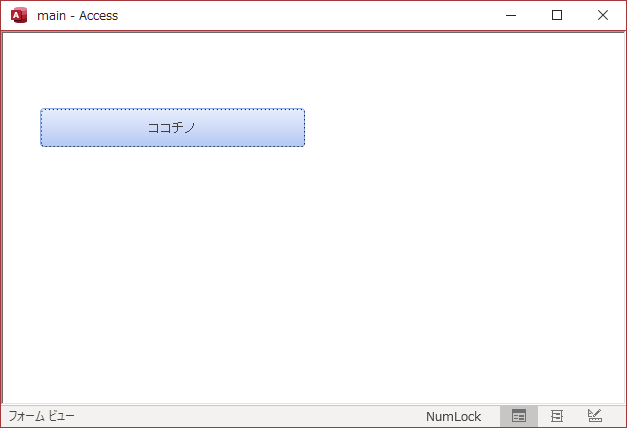Switch to Layout View icon
The width and height of the screenshot is (627, 428).
557,416
